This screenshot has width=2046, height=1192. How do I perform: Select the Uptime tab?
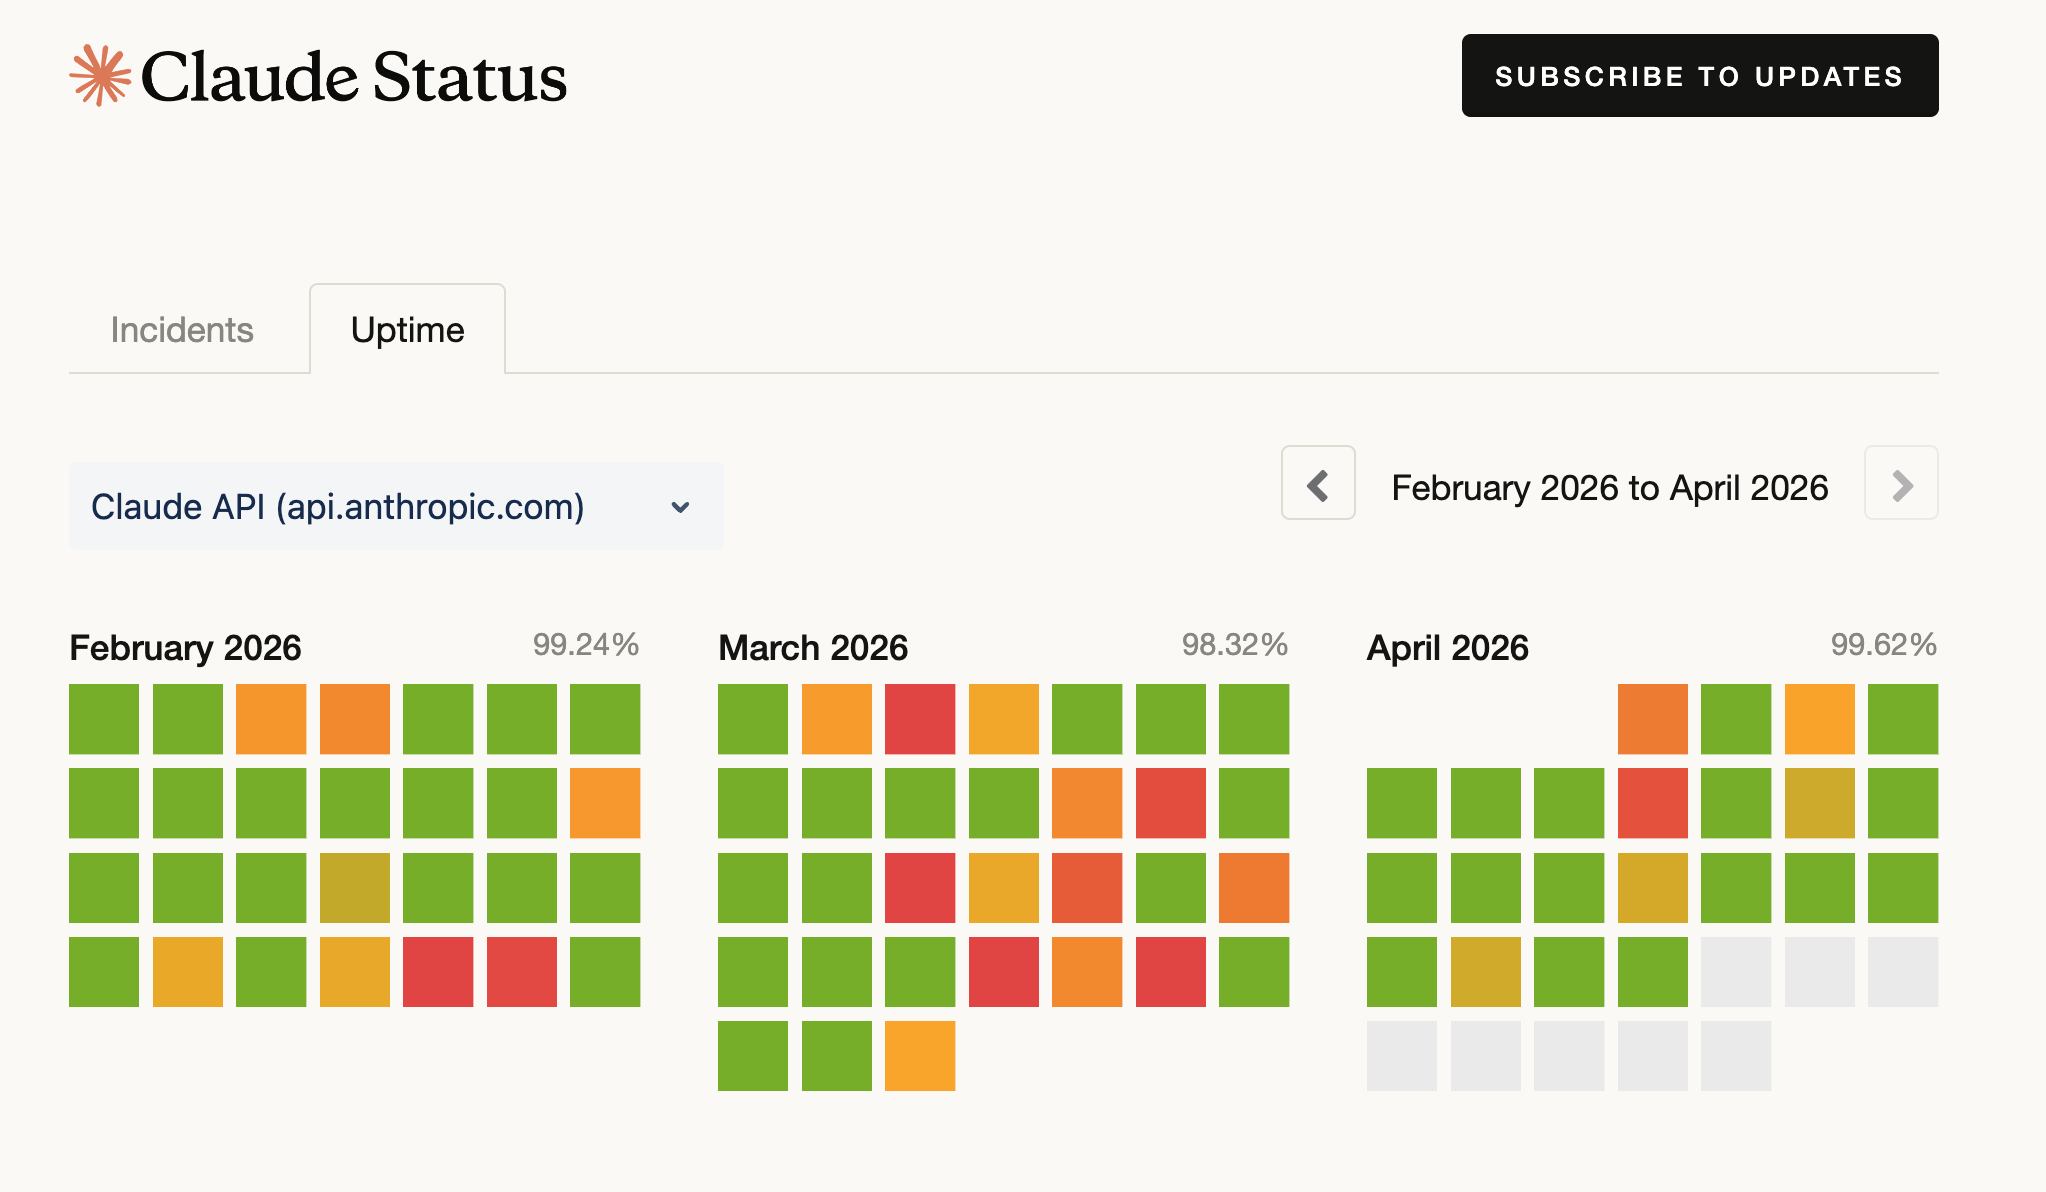[408, 330]
